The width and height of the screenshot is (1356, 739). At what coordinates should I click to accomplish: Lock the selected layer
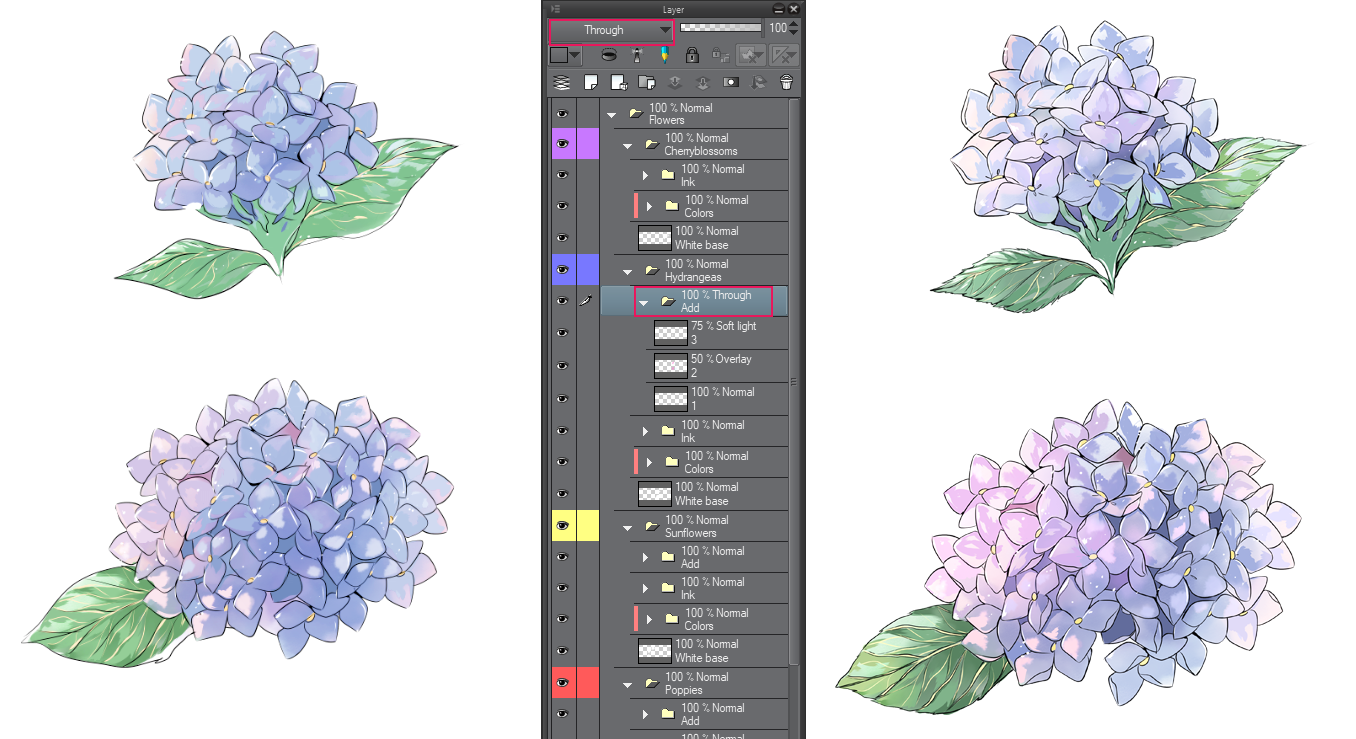[692, 55]
